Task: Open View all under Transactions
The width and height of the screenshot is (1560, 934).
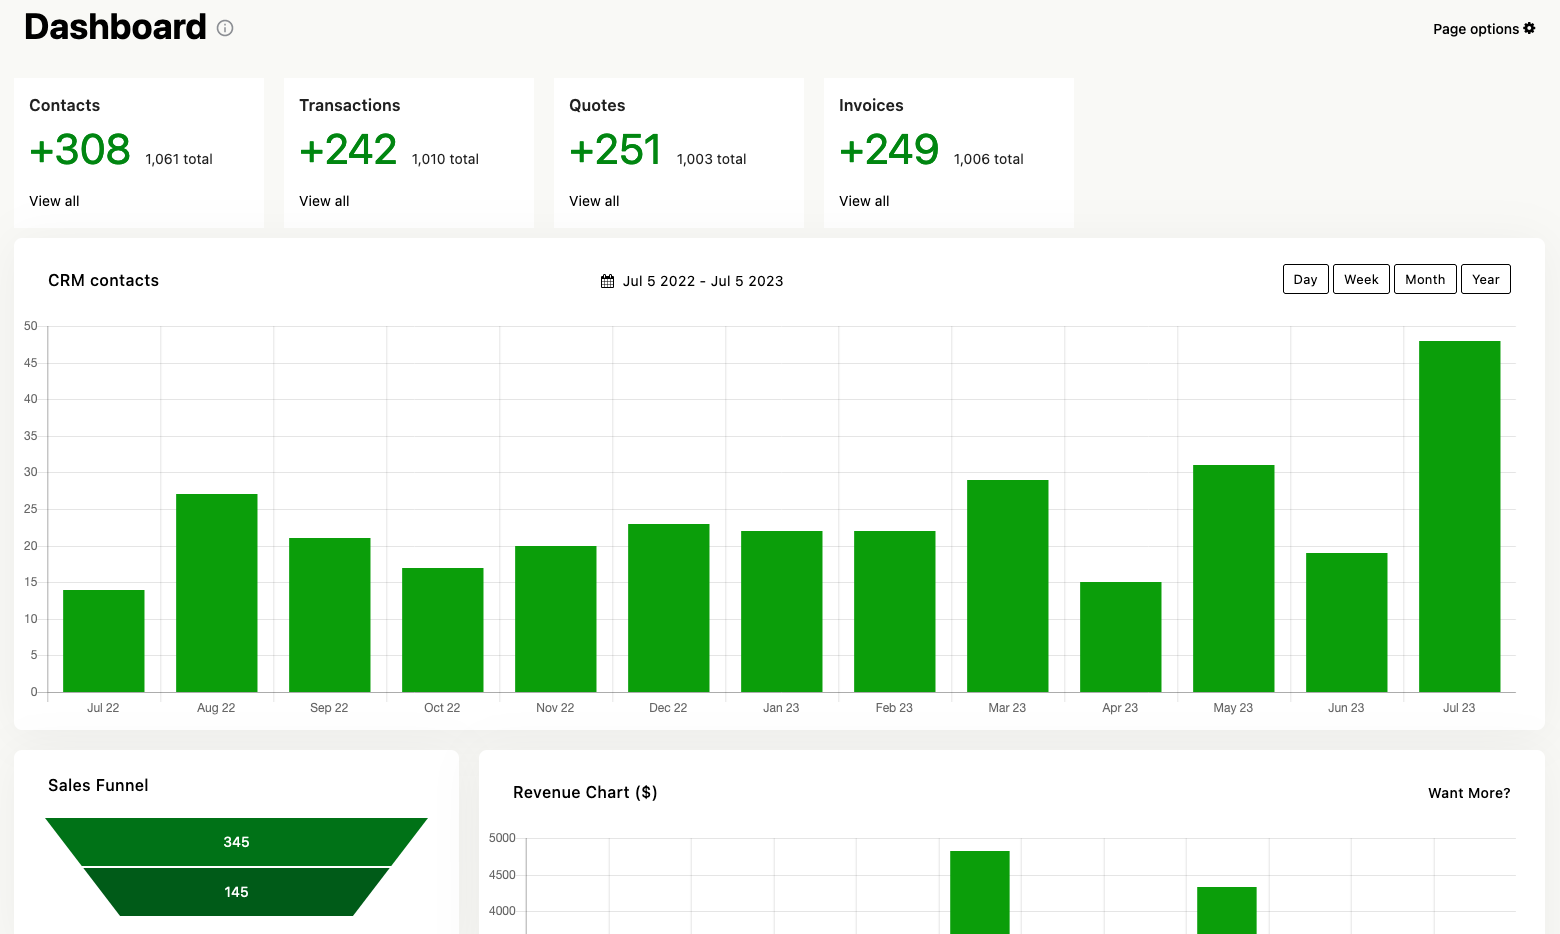Action: pos(324,201)
